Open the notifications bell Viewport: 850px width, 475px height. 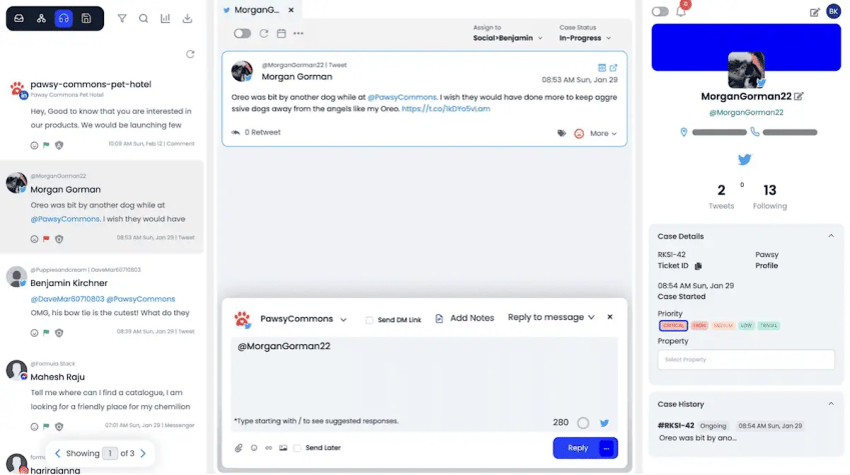[681, 11]
